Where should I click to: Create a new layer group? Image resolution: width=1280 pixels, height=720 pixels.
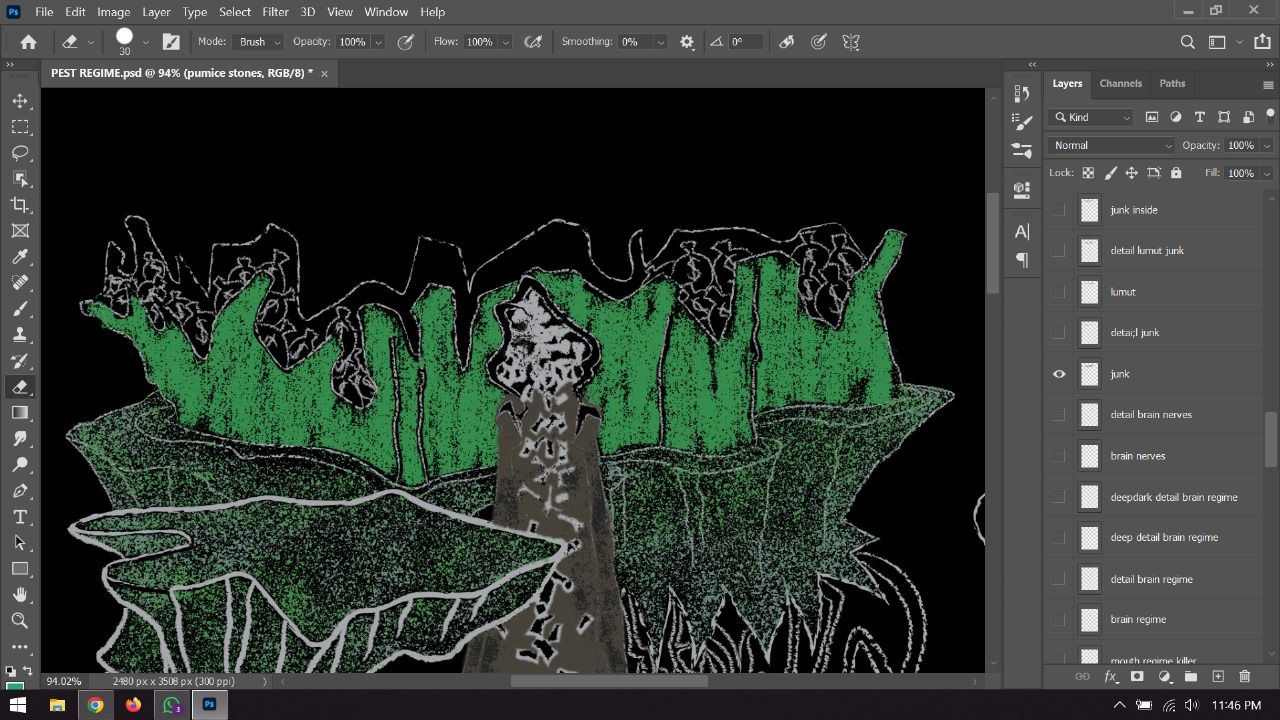point(1191,677)
